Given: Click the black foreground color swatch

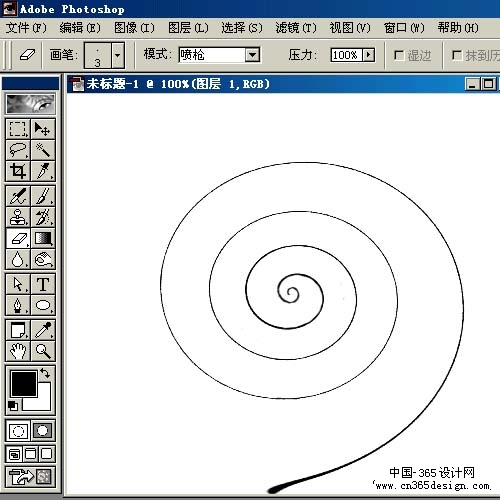Looking at the screenshot, I should click(x=24, y=384).
